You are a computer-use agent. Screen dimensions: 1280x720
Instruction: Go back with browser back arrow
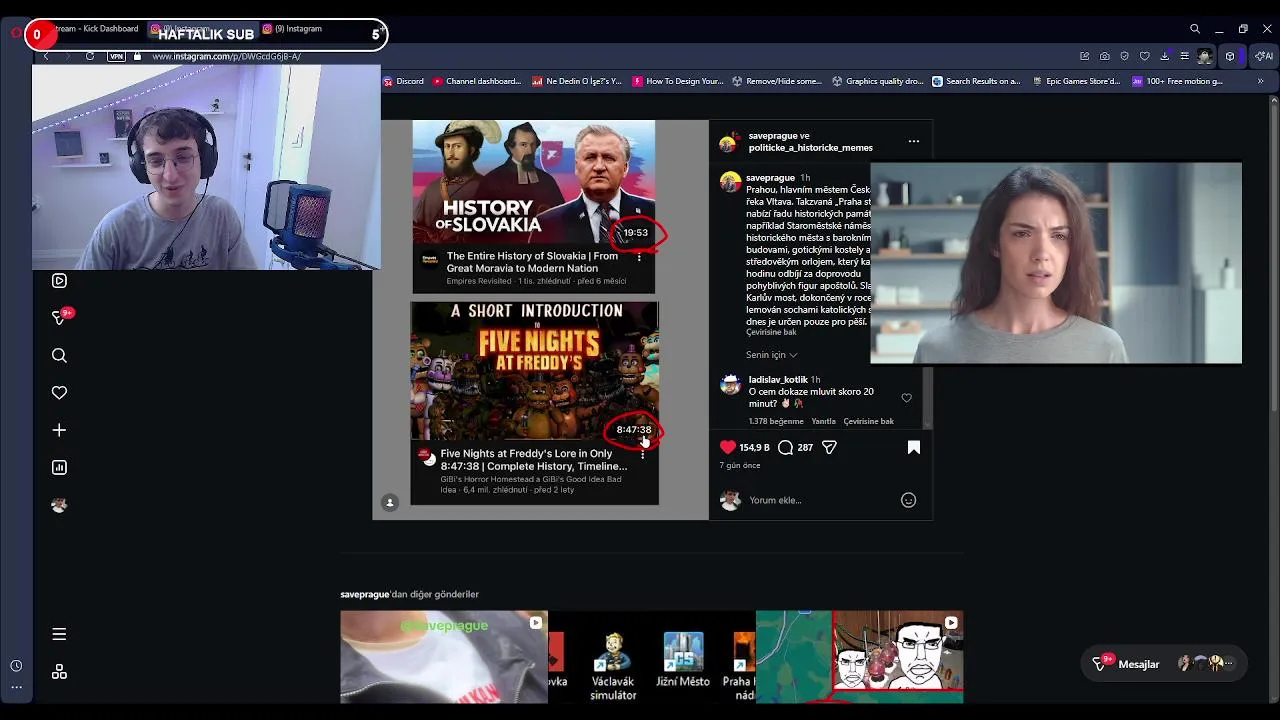(x=46, y=56)
